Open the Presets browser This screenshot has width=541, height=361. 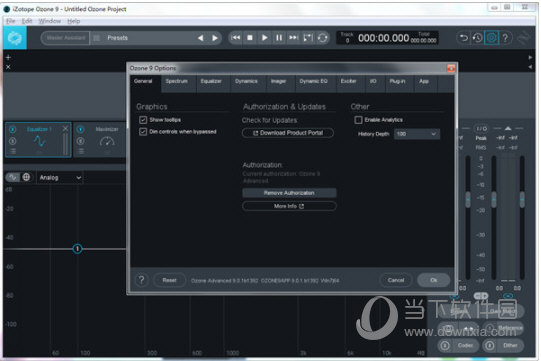[x=117, y=38]
